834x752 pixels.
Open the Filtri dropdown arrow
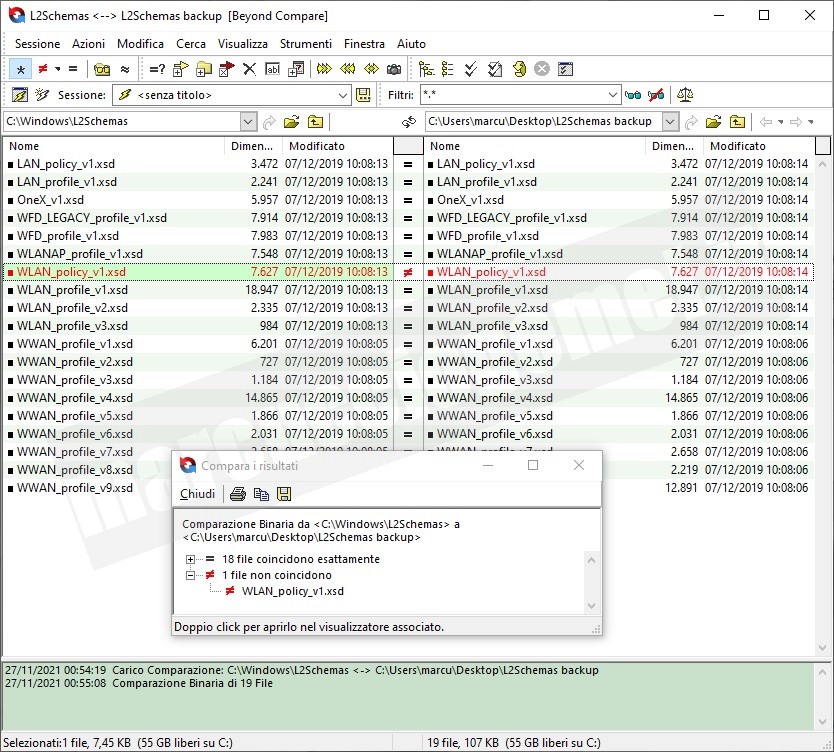point(613,95)
